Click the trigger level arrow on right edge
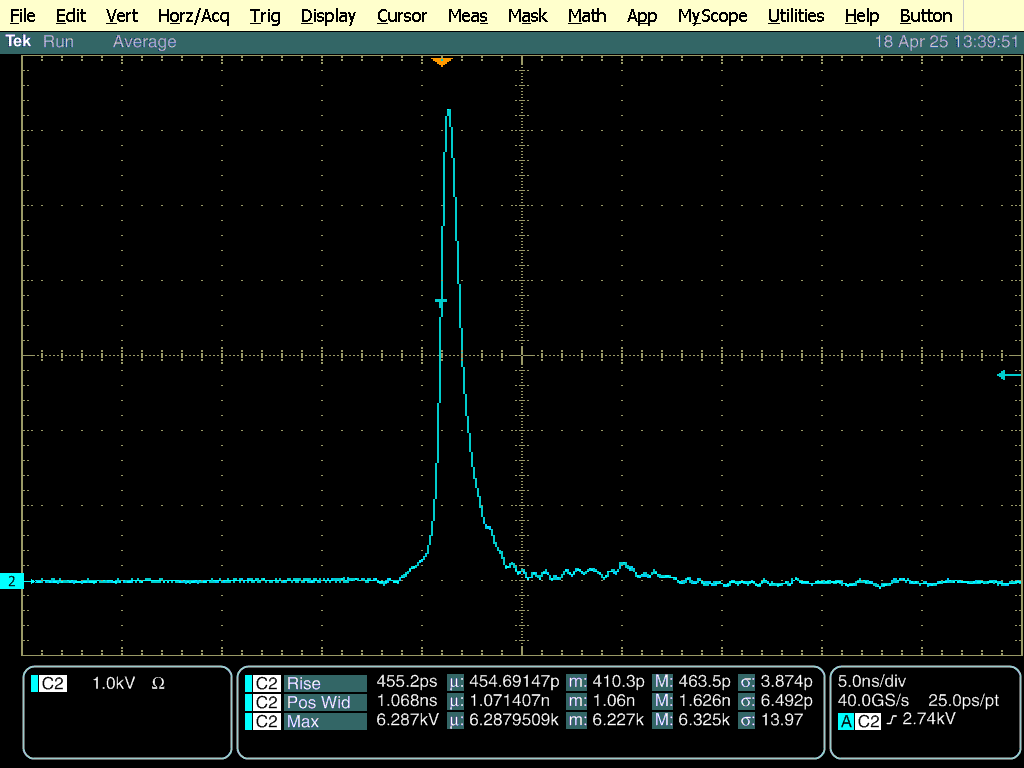This screenshot has height=768, width=1024. point(1008,375)
